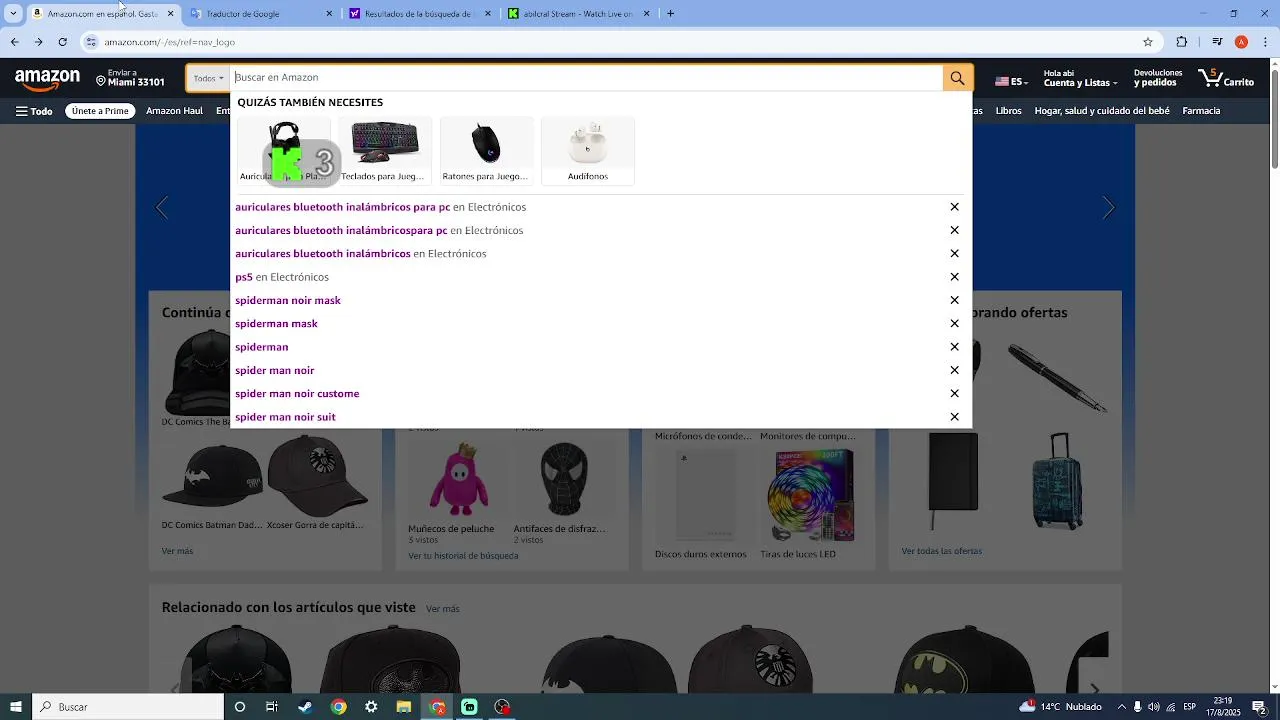The image size is (1280, 720).
Task: Click the browser address bar URL
Action: pos(169,42)
